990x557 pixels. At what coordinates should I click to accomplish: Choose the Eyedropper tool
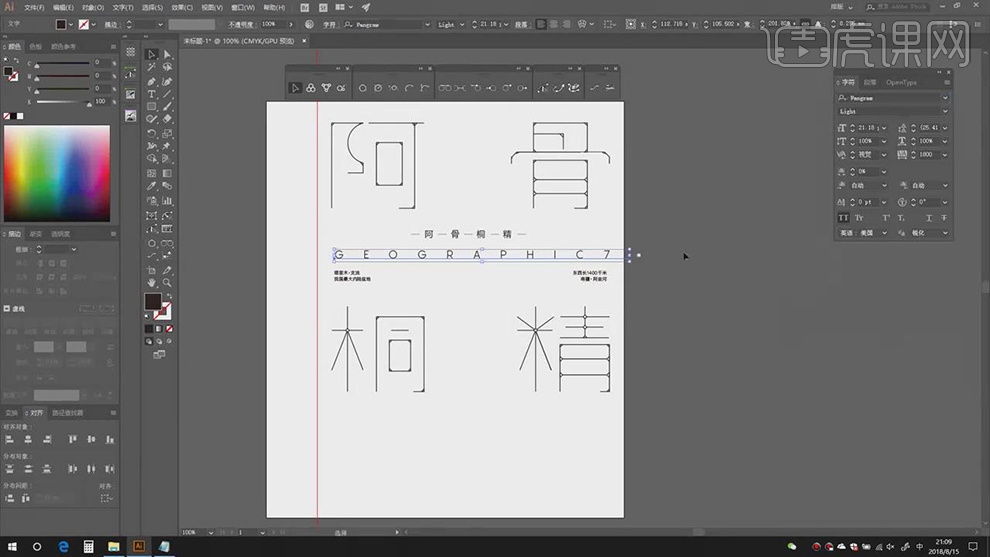152,185
